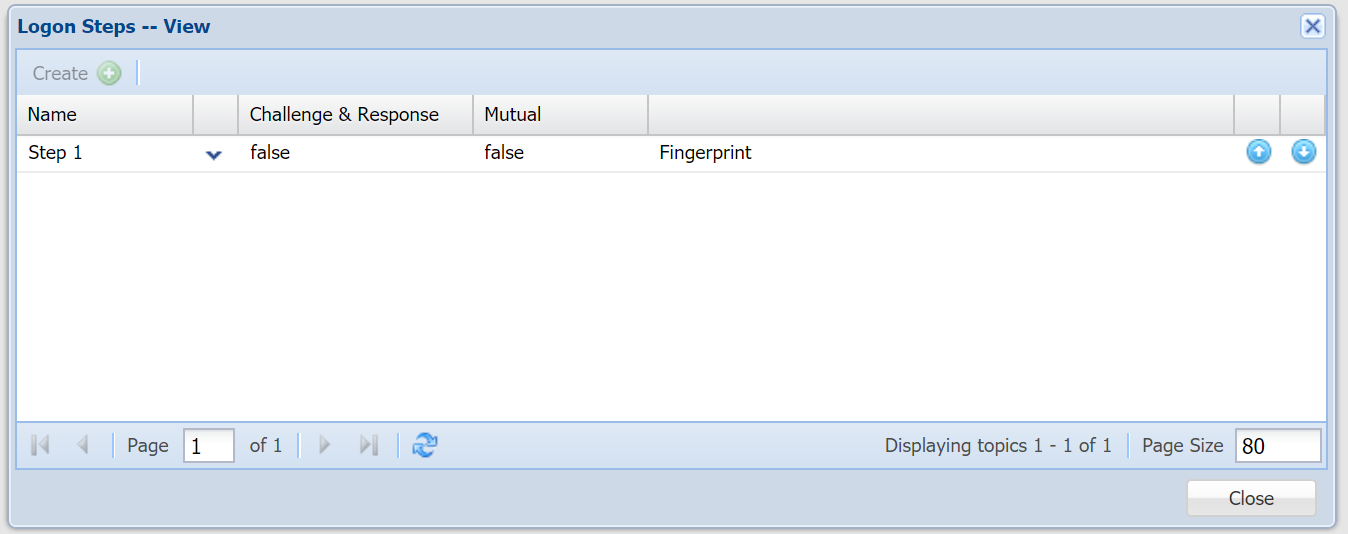Image resolution: width=1348 pixels, height=534 pixels.
Task: Click the Page Size input field
Action: tap(1277, 446)
